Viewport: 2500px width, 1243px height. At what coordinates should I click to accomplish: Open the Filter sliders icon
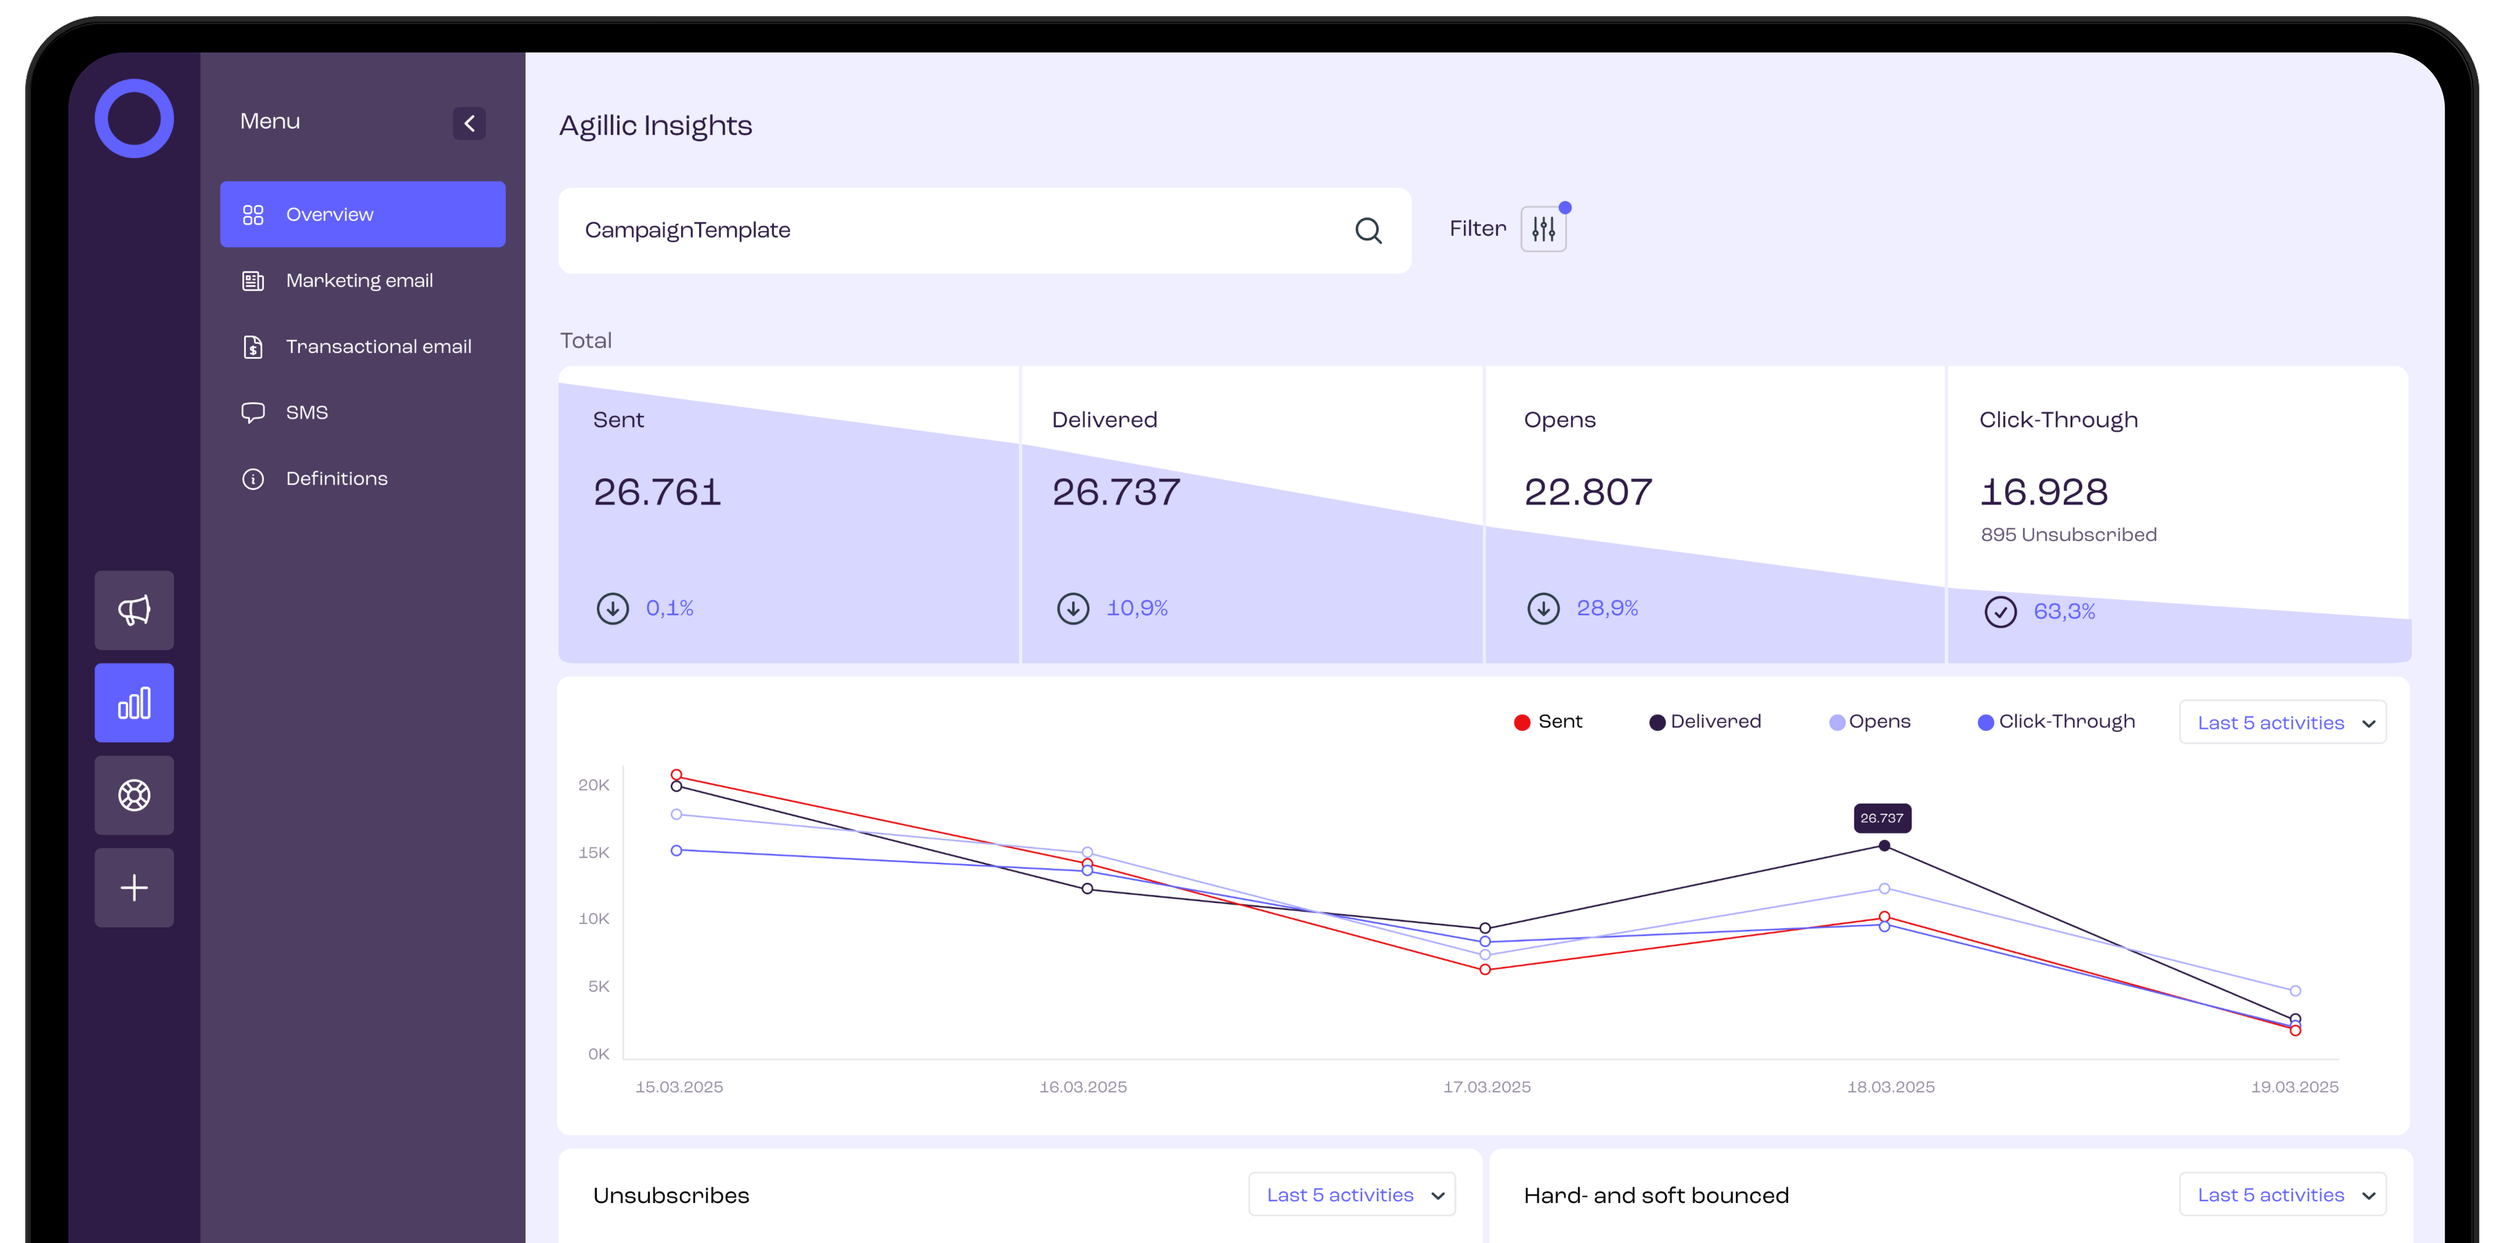(1543, 230)
